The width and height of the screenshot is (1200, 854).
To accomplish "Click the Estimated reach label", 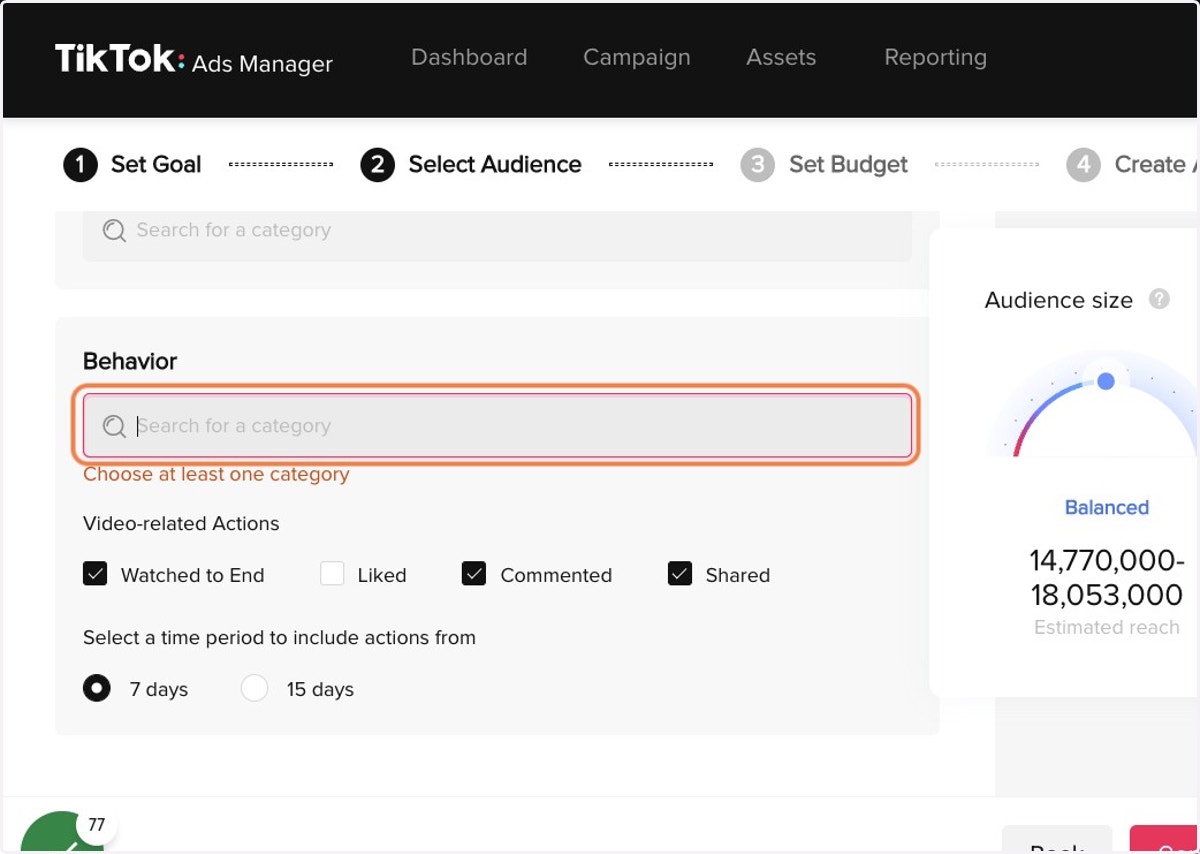I will coord(1107,627).
